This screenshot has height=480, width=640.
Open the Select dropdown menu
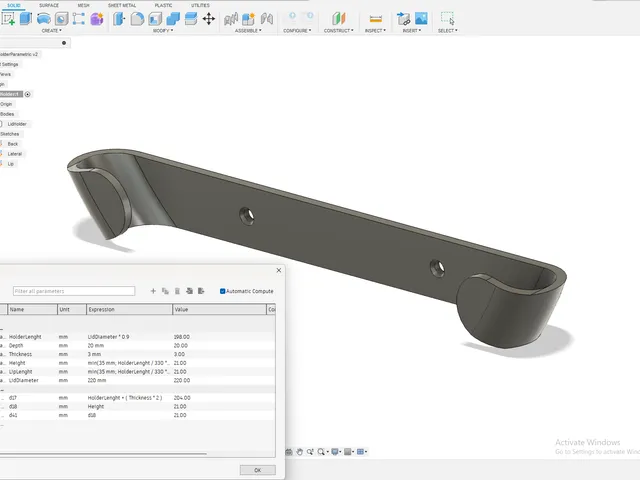(448, 31)
